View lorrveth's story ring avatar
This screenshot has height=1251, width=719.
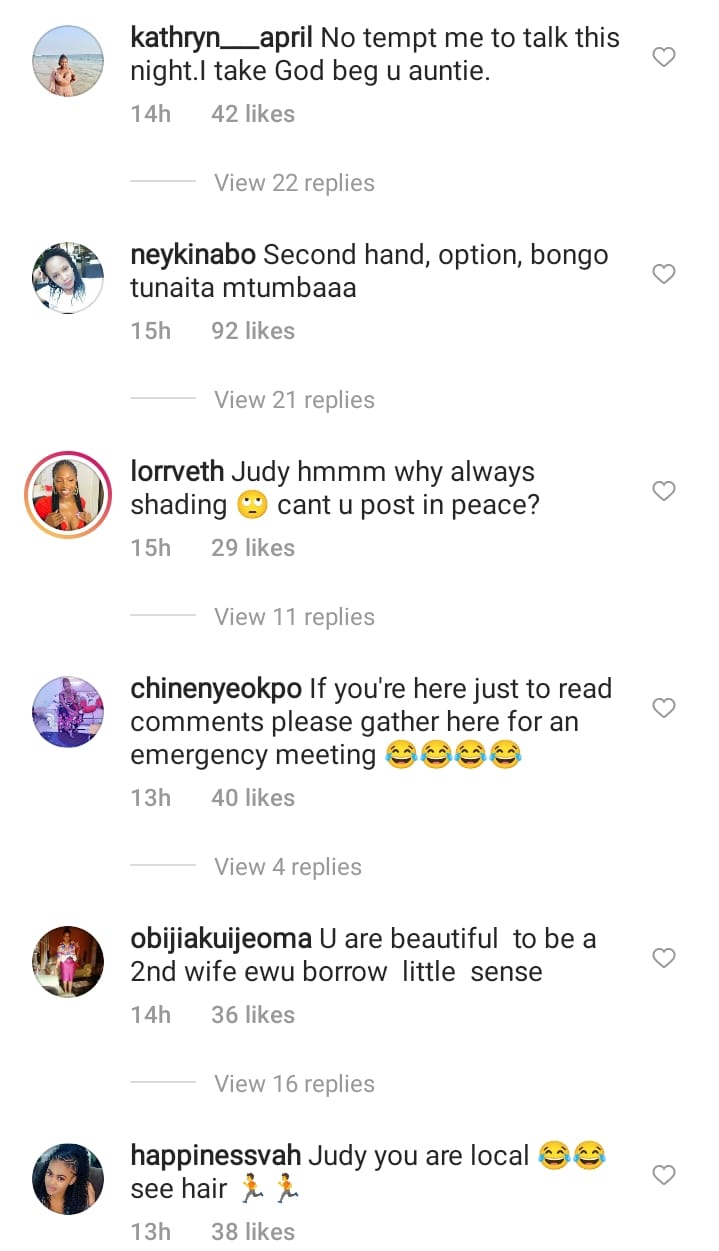click(x=68, y=494)
